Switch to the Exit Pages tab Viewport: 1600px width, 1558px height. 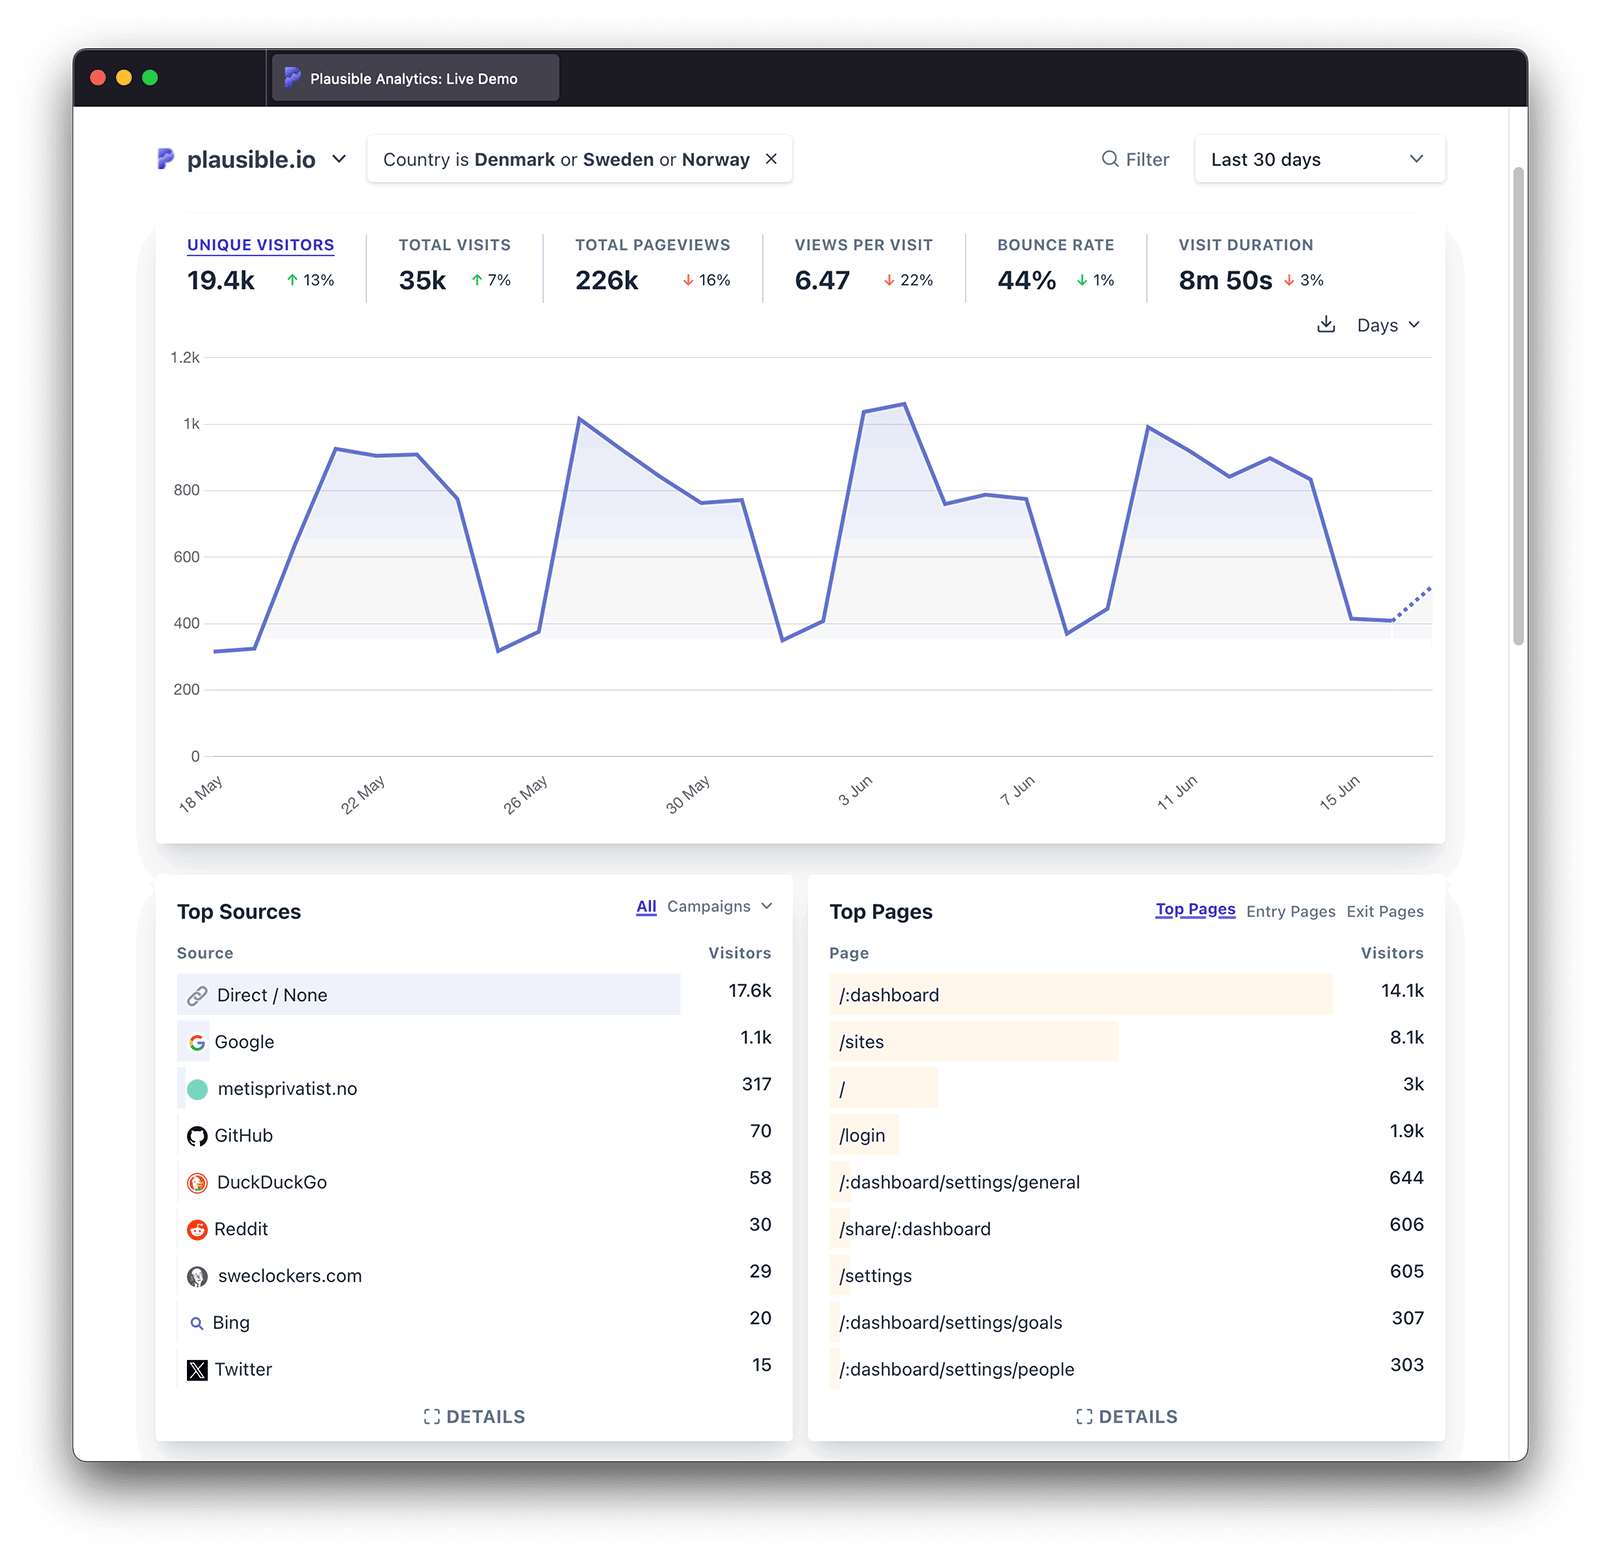(1384, 911)
